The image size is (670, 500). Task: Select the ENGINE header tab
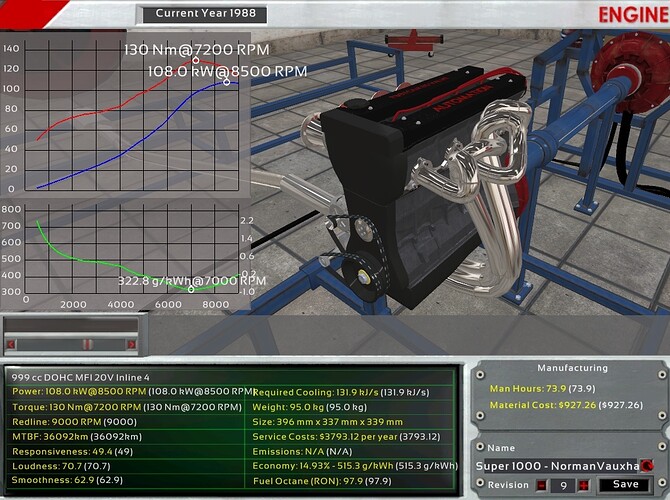[x=632, y=14]
